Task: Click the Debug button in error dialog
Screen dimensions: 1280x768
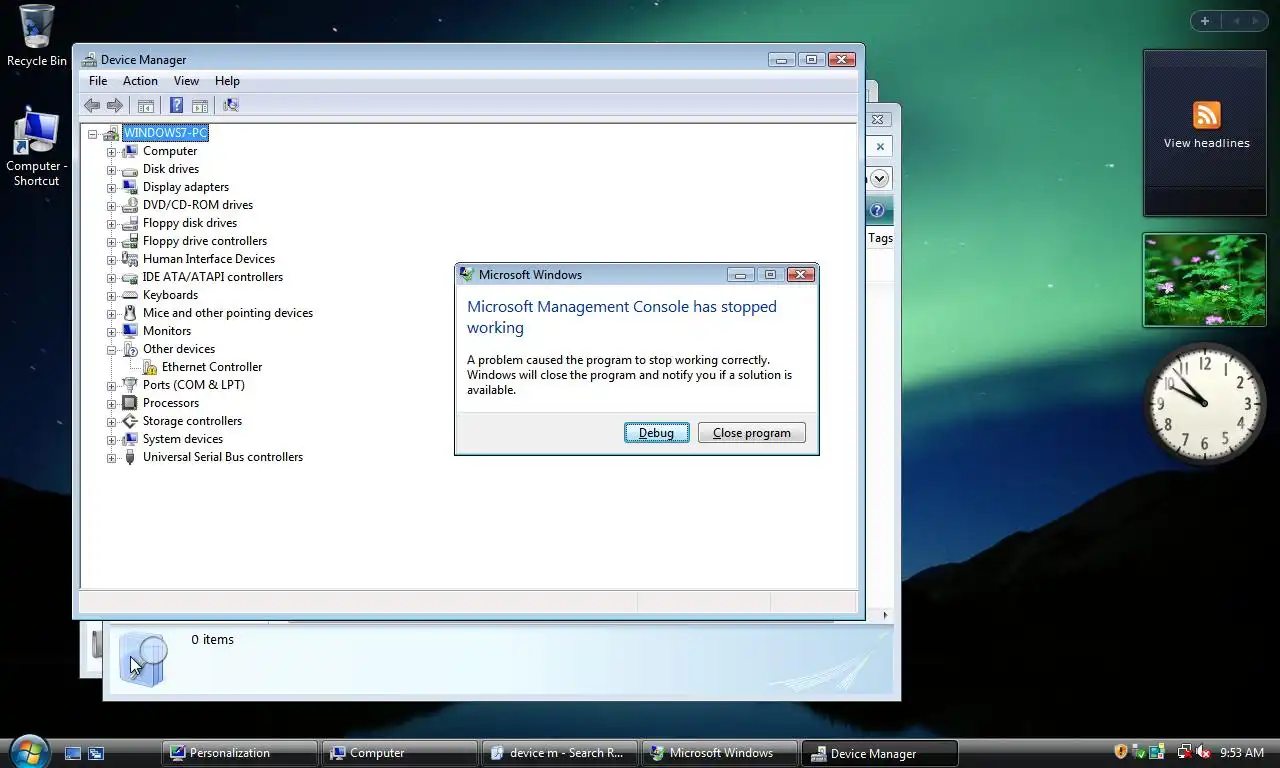Action: [x=656, y=433]
